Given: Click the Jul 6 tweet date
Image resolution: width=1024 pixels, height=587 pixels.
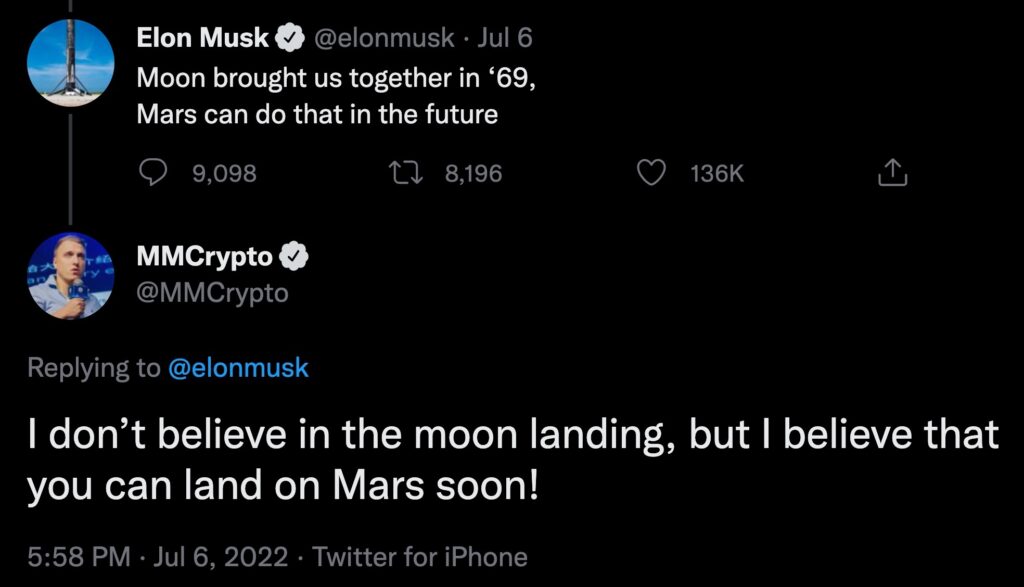Looking at the screenshot, I should [x=509, y=40].
